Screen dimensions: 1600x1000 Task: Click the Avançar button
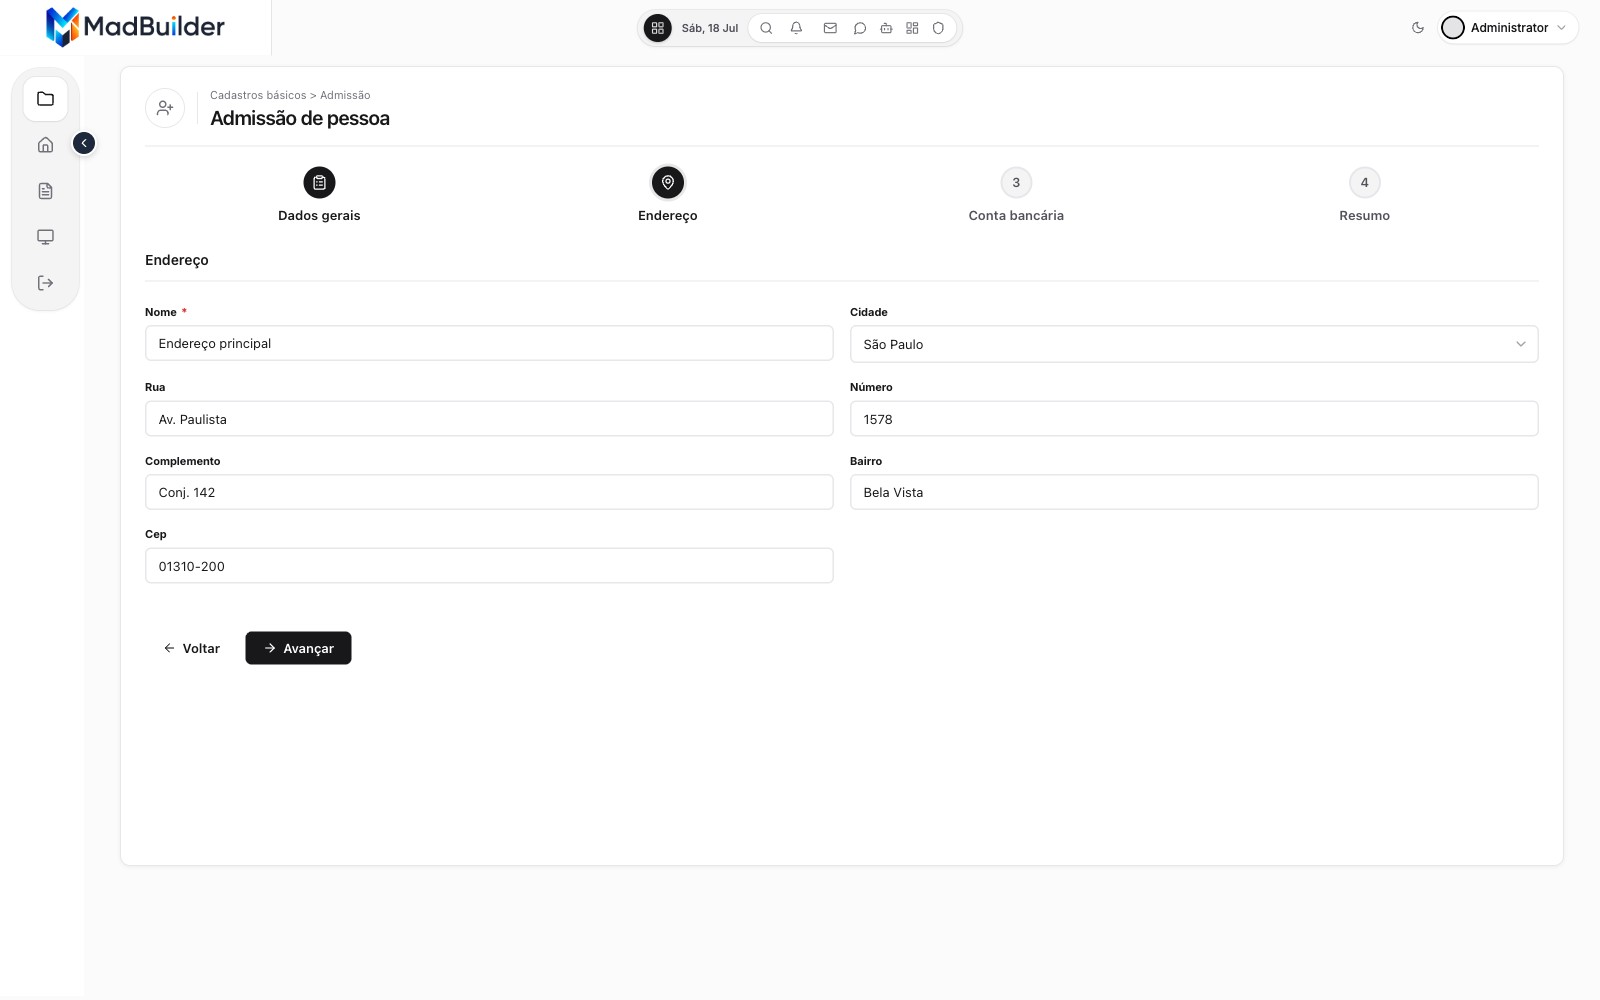tap(298, 648)
